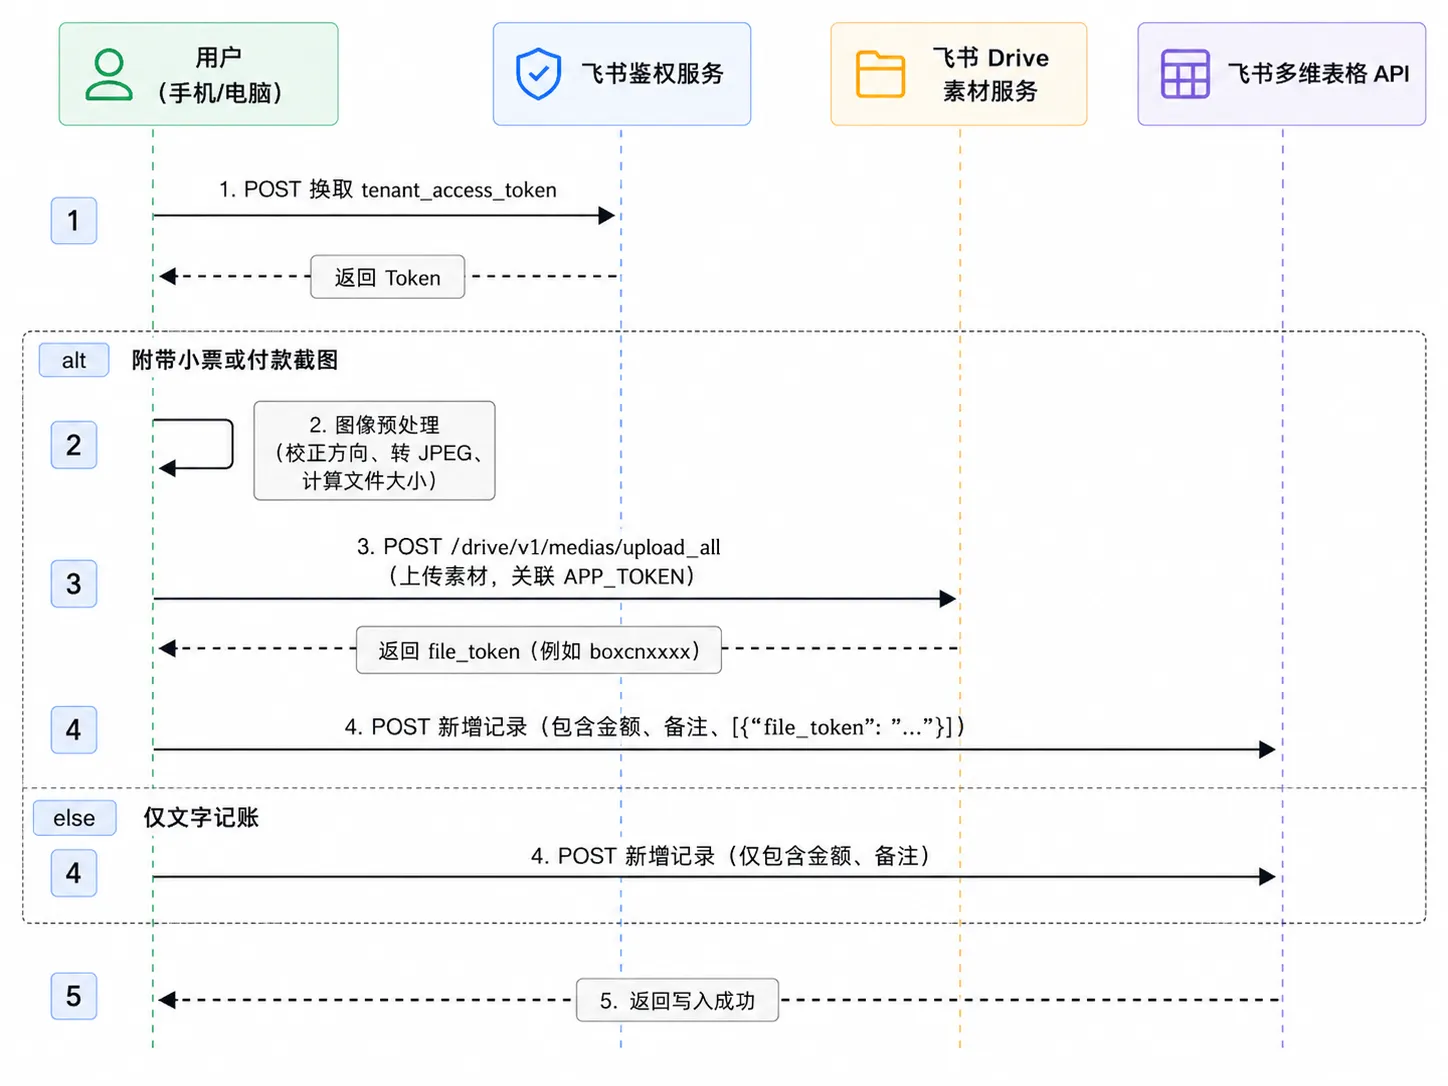This screenshot has width=1448, height=1086.
Task: Click the step 3 number badge
Action: [x=74, y=584]
